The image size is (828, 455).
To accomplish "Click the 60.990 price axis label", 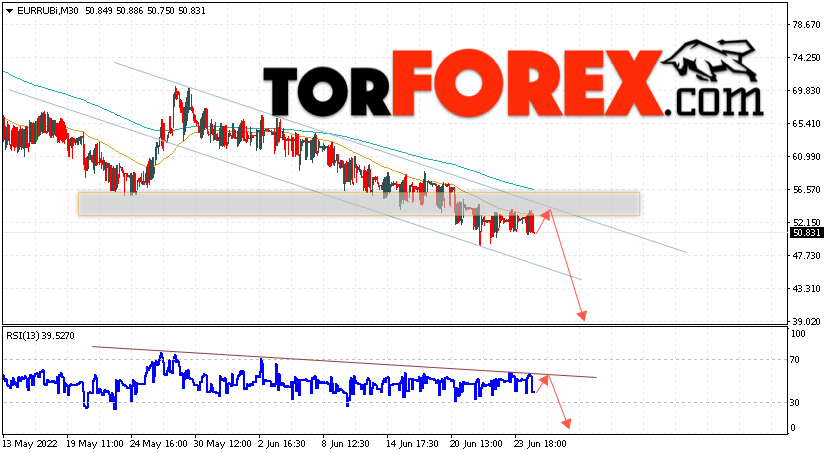I will point(806,157).
